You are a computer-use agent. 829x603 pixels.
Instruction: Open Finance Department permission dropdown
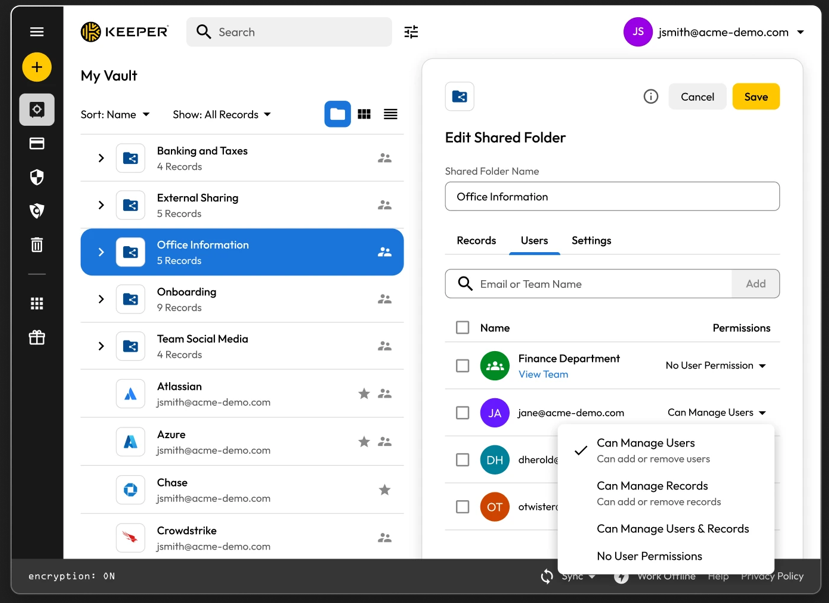click(x=716, y=366)
